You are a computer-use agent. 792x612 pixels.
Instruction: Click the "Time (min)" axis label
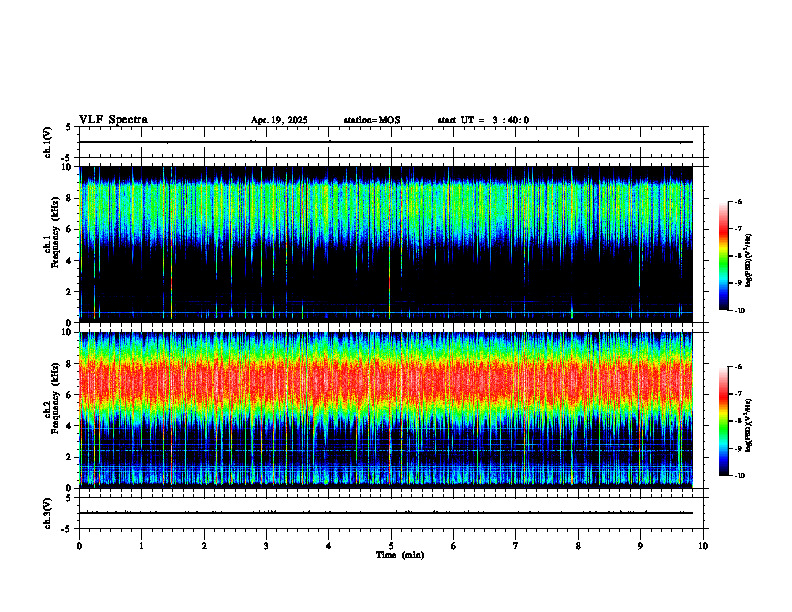tap(400, 555)
